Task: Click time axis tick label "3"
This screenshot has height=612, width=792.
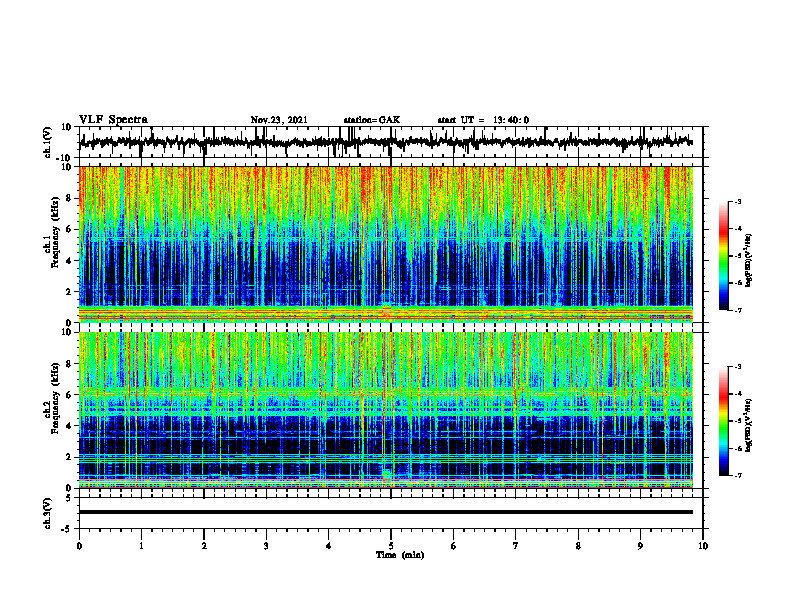Action: tap(266, 546)
